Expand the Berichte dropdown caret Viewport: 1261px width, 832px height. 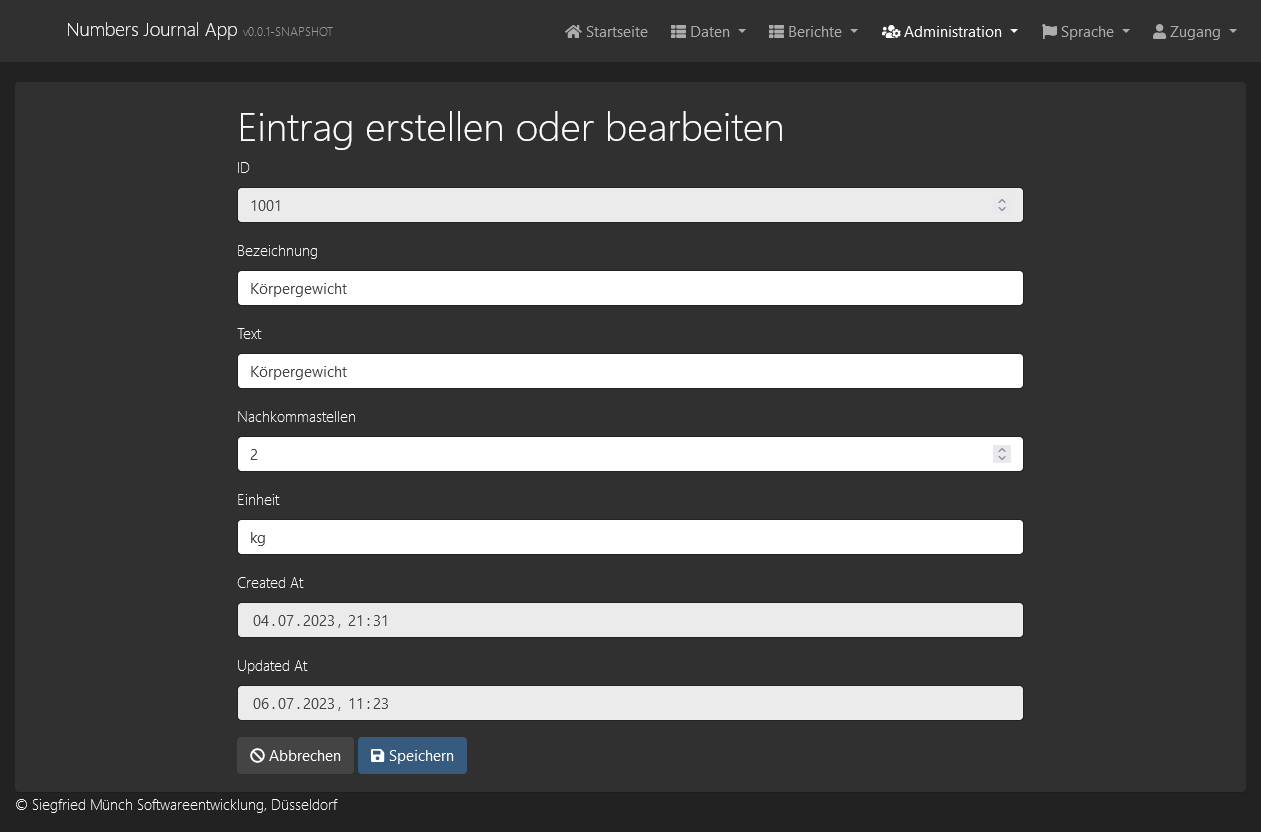coord(854,32)
